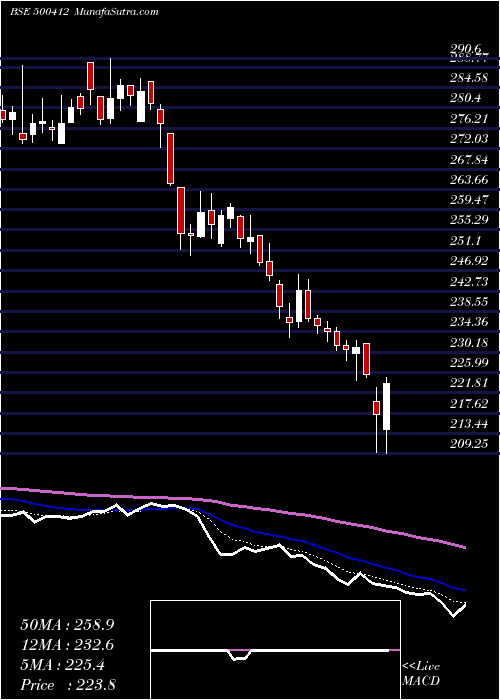Click the 251.1 price axis label
The width and height of the screenshot is (500, 700).
pyautogui.click(x=465, y=241)
